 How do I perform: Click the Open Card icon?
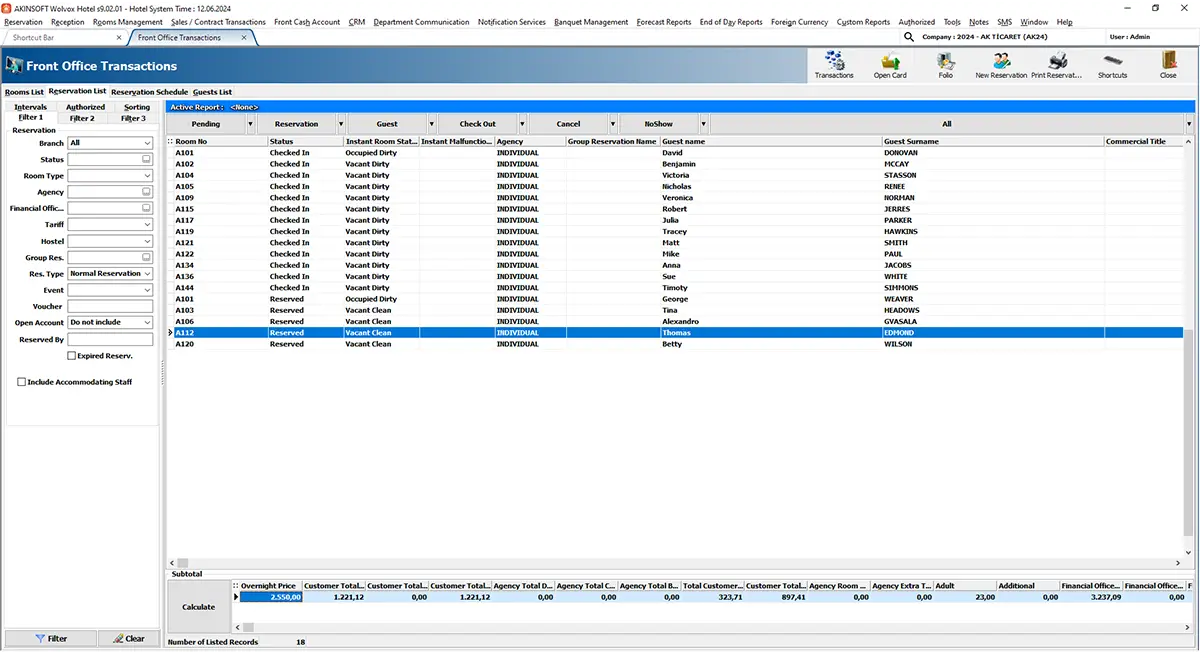pyautogui.click(x=890, y=65)
